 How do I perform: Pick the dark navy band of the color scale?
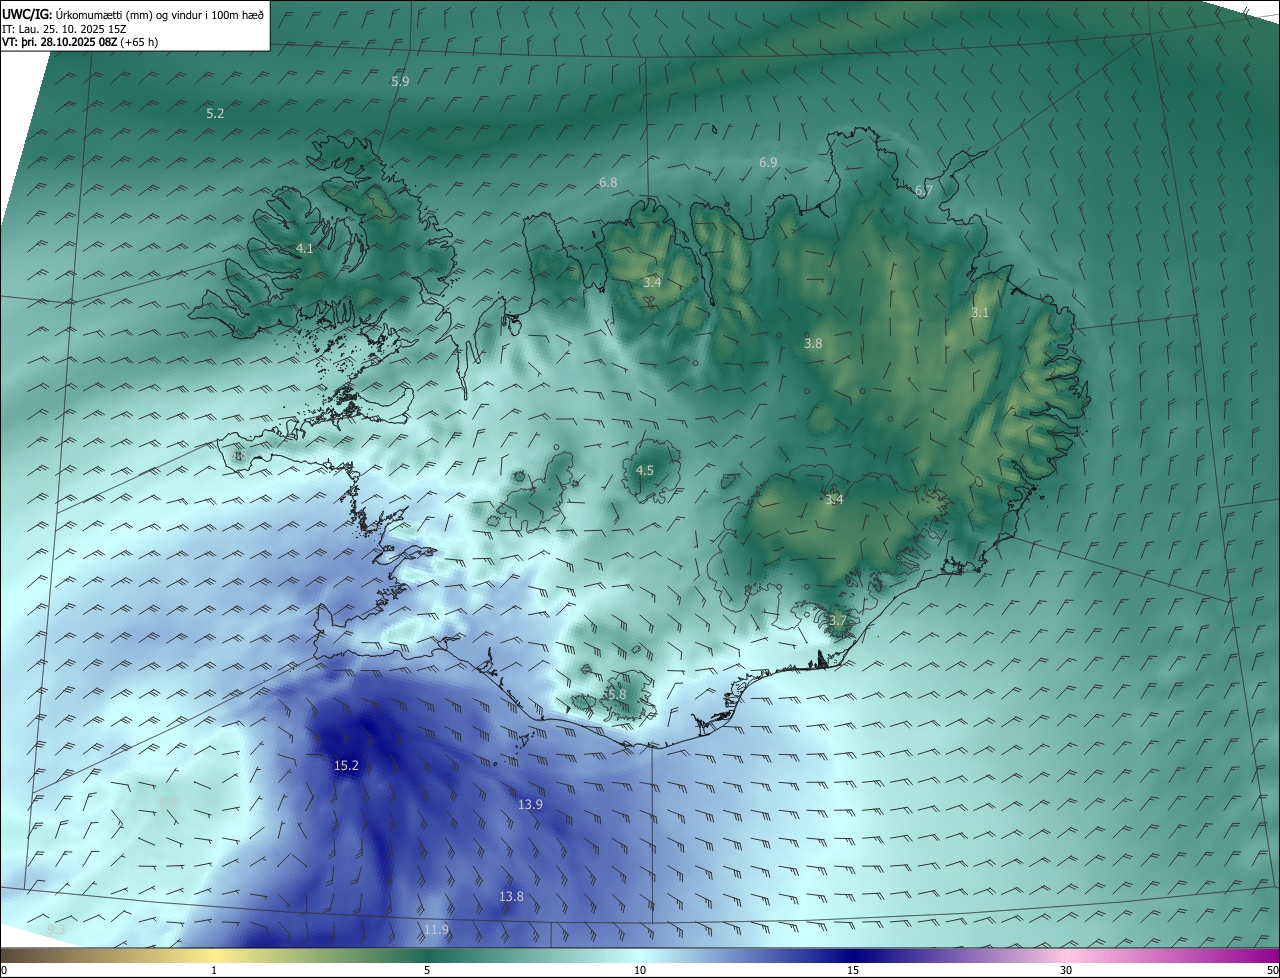coord(853,955)
